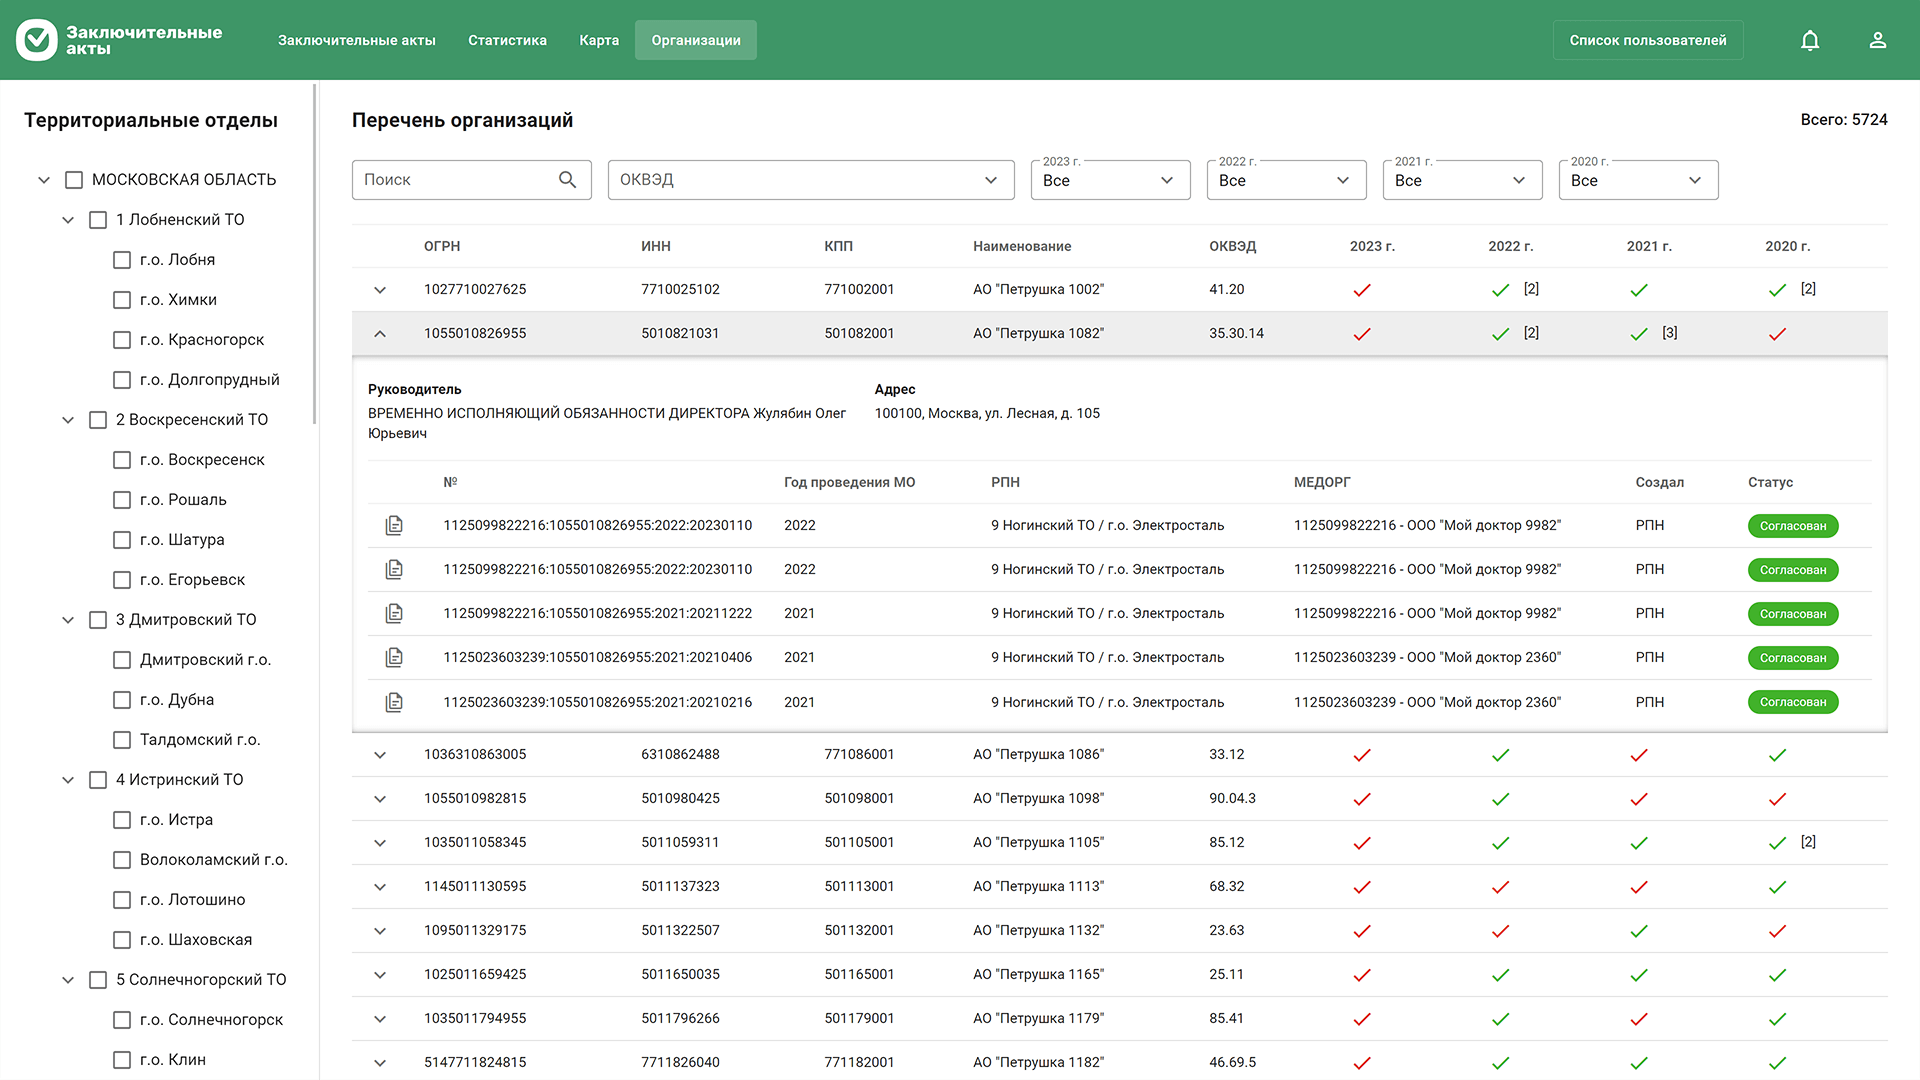Click Согласован status on the 20211222 act
Image resolution: width=1920 pixels, height=1080 pixels.
pos(1793,614)
